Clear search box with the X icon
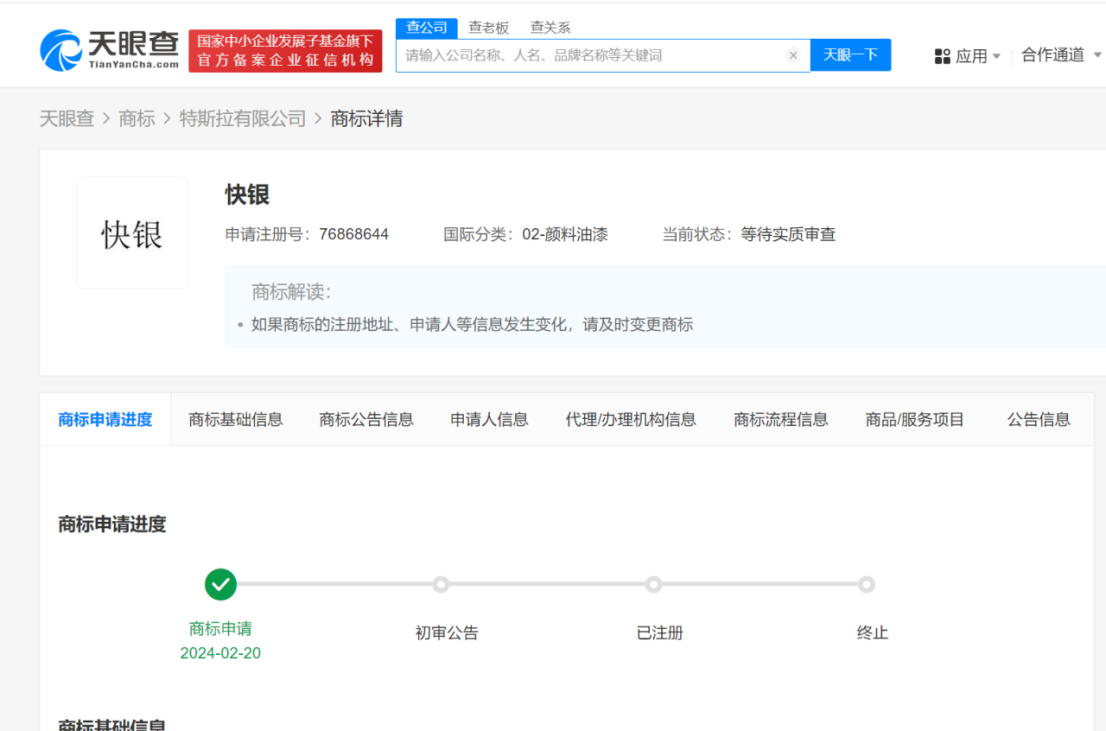1106x731 pixels. [x=793, y=56]
